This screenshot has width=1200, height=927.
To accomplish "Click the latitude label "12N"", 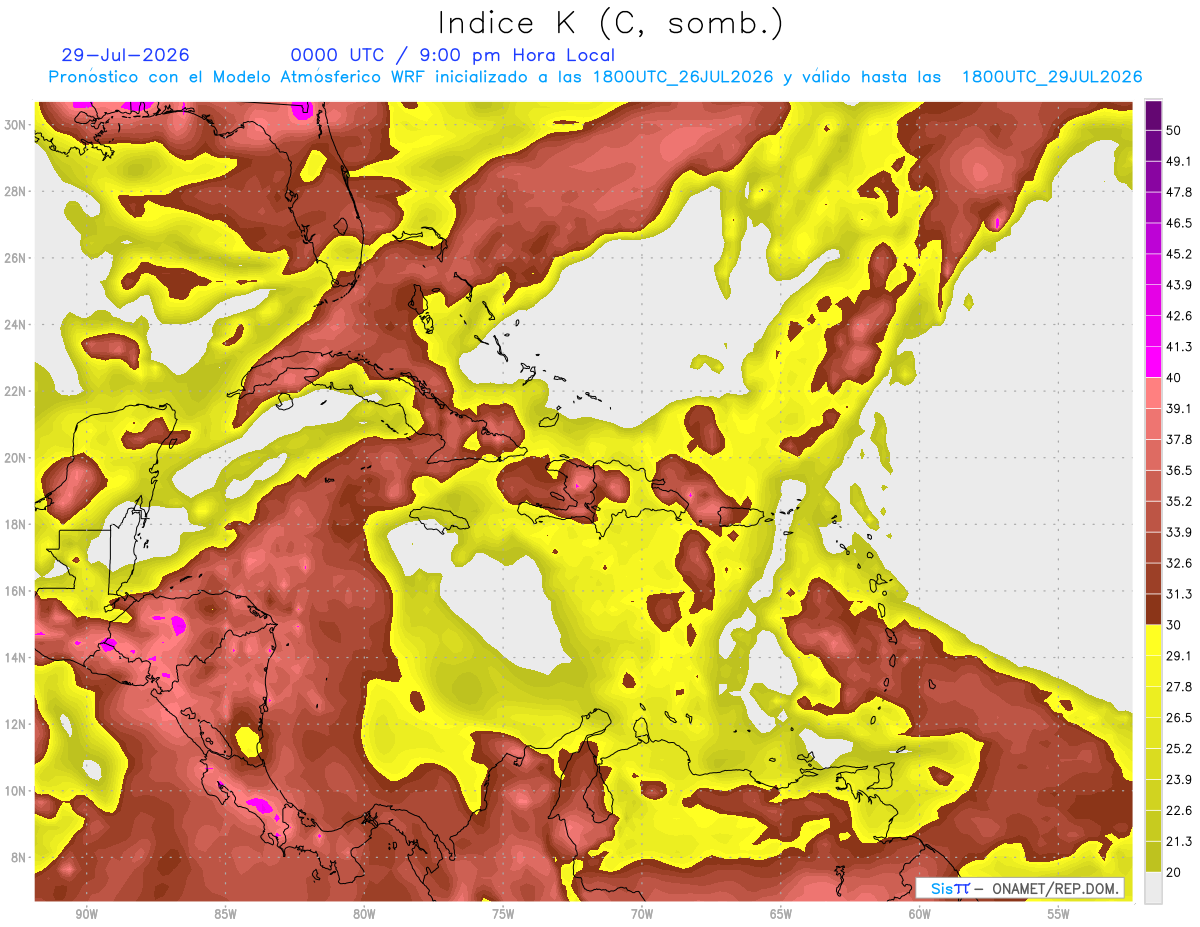I will 17,724.
